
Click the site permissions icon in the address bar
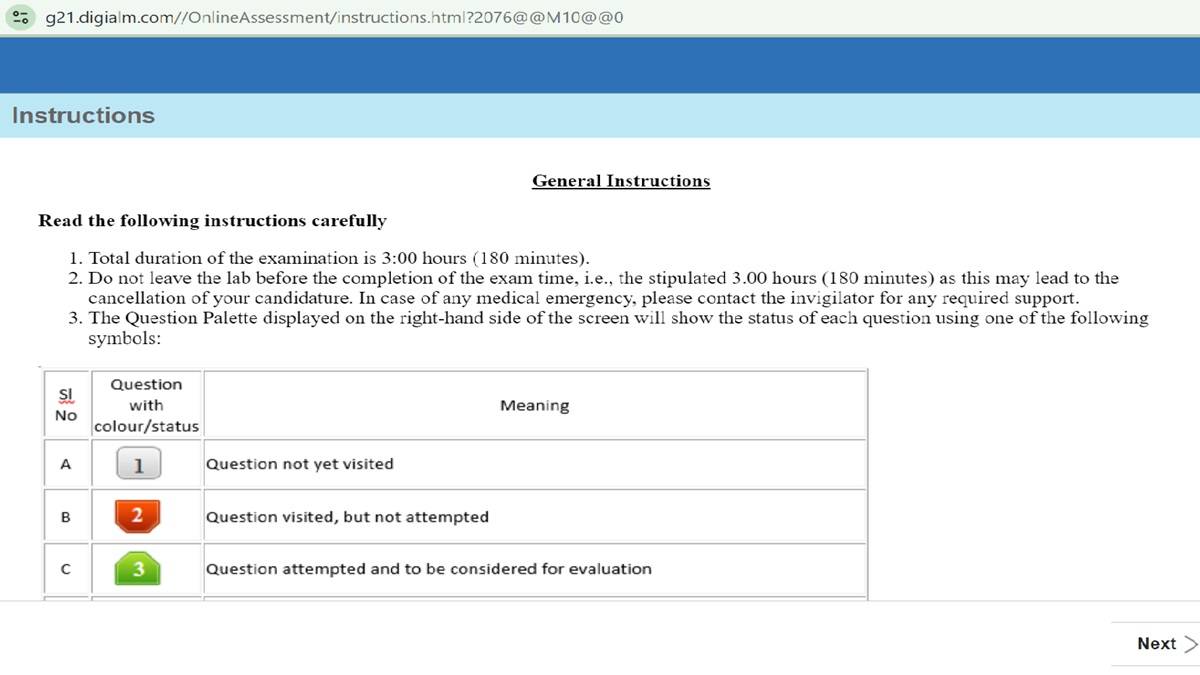20,16
